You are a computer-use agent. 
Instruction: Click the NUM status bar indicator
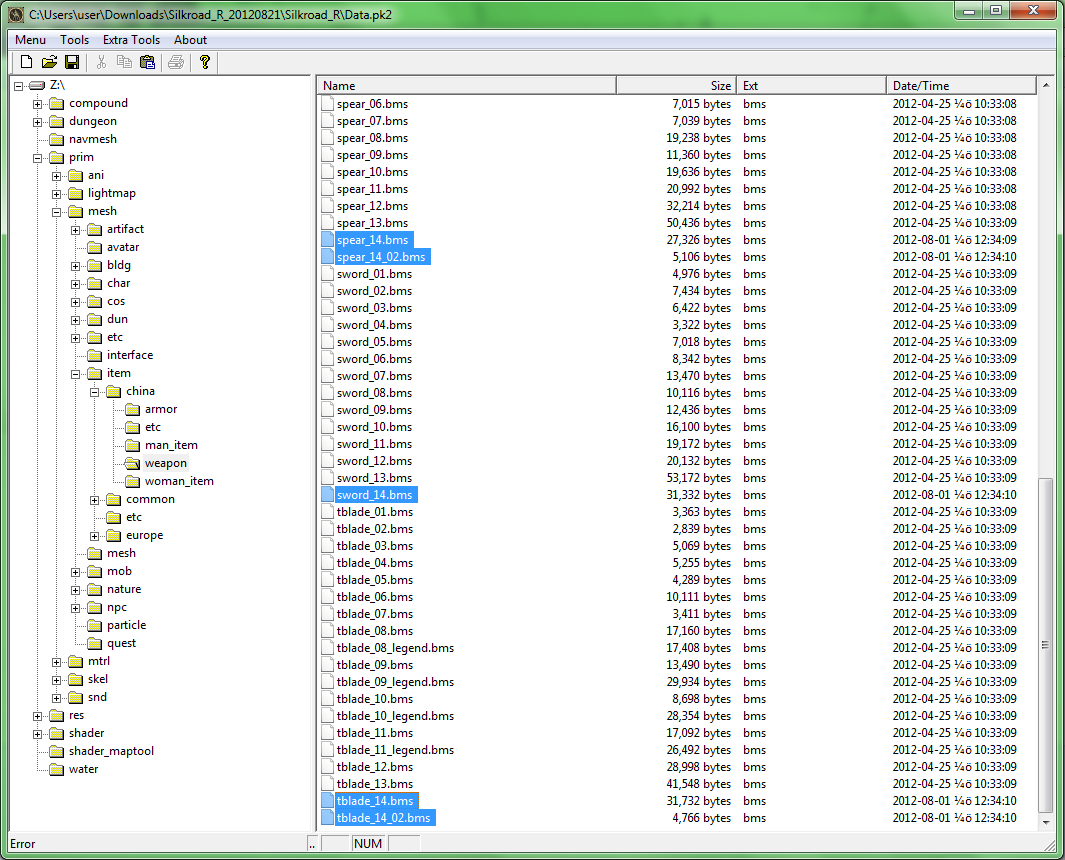(x=367, y=844)
